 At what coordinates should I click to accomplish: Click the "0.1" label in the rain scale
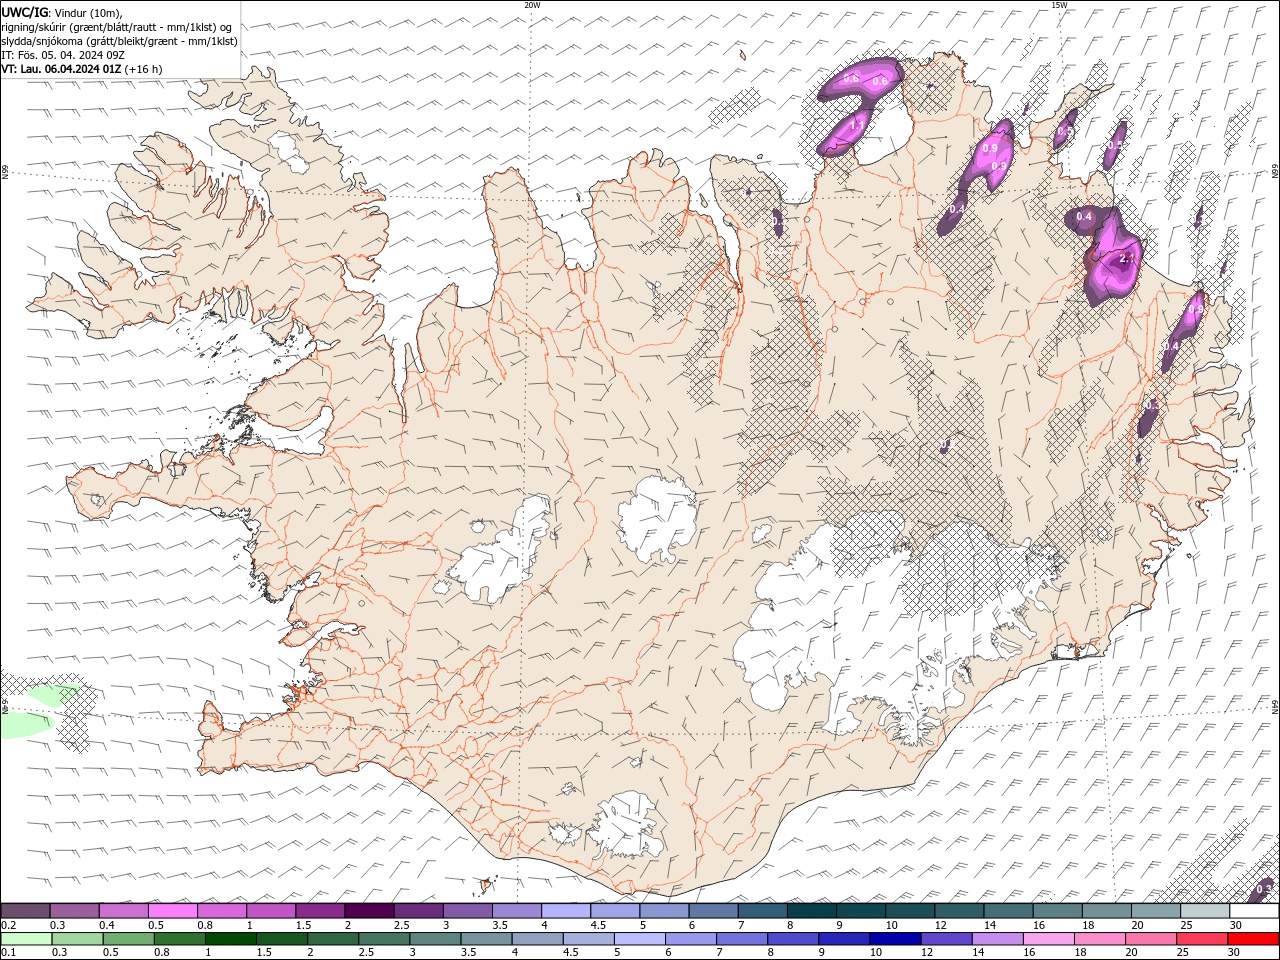(7, 952)
